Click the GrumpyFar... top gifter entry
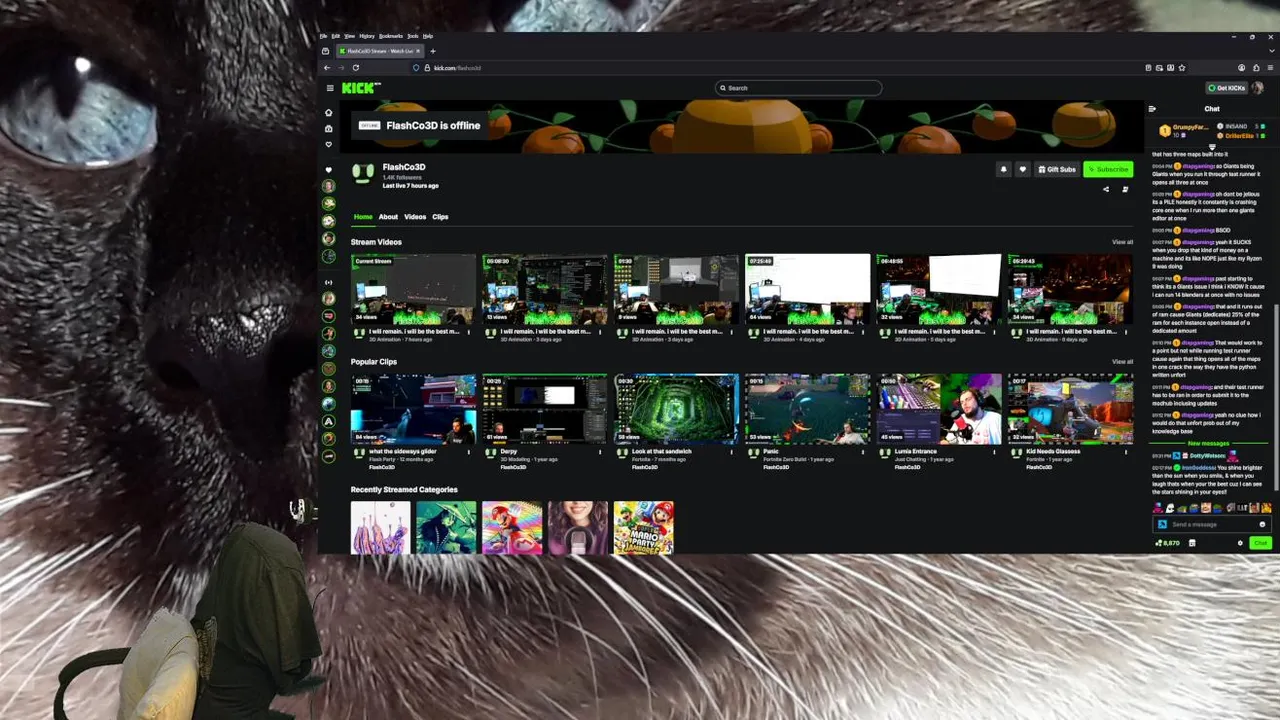The image size is (1280, 720). click(x=1184, y=130)
